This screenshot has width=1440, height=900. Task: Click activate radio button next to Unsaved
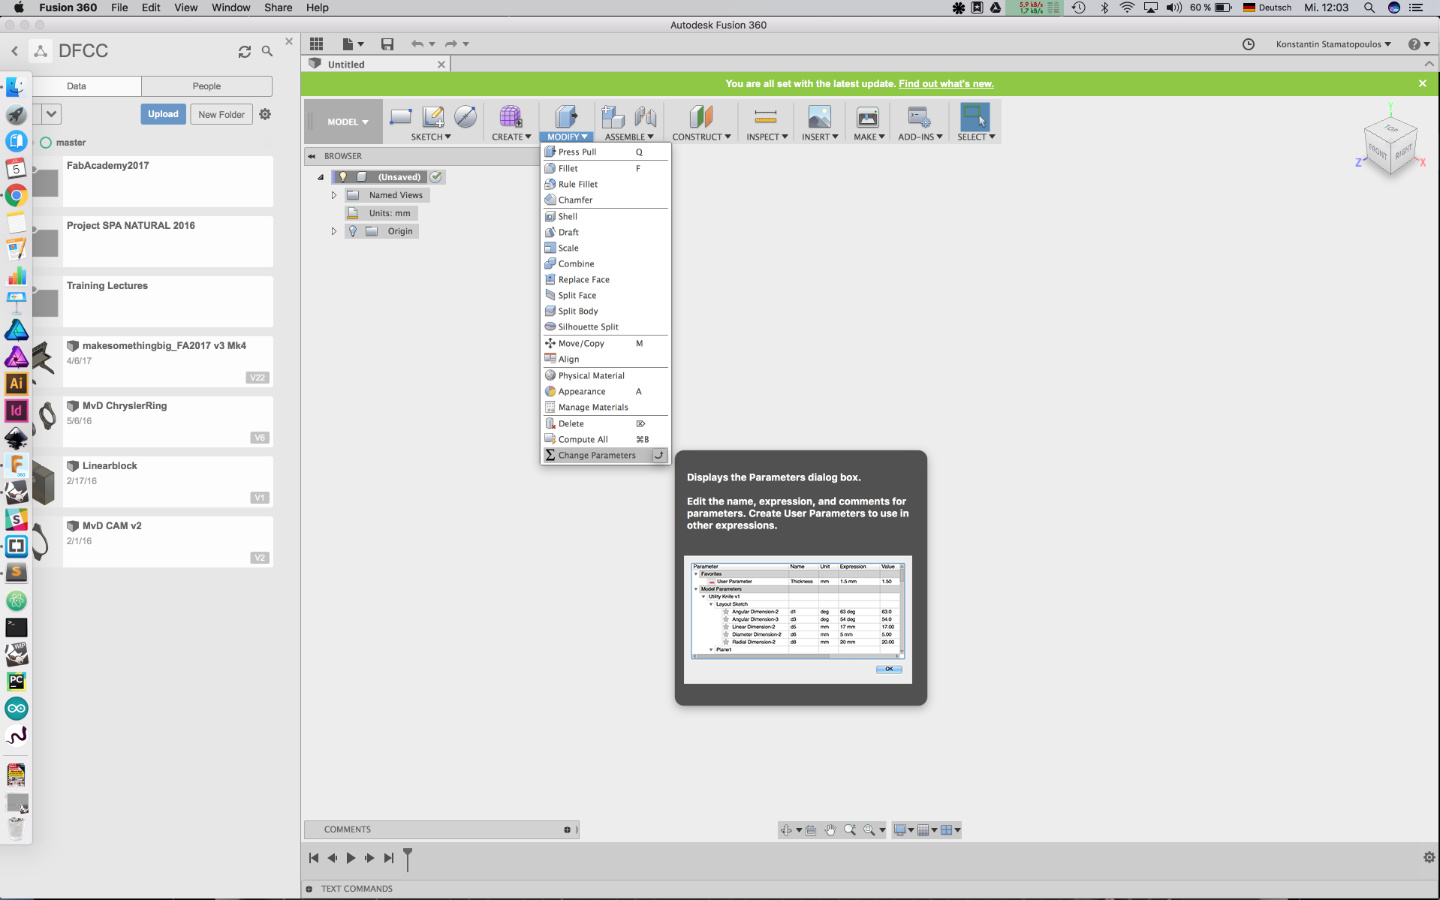tap(436, 177)
